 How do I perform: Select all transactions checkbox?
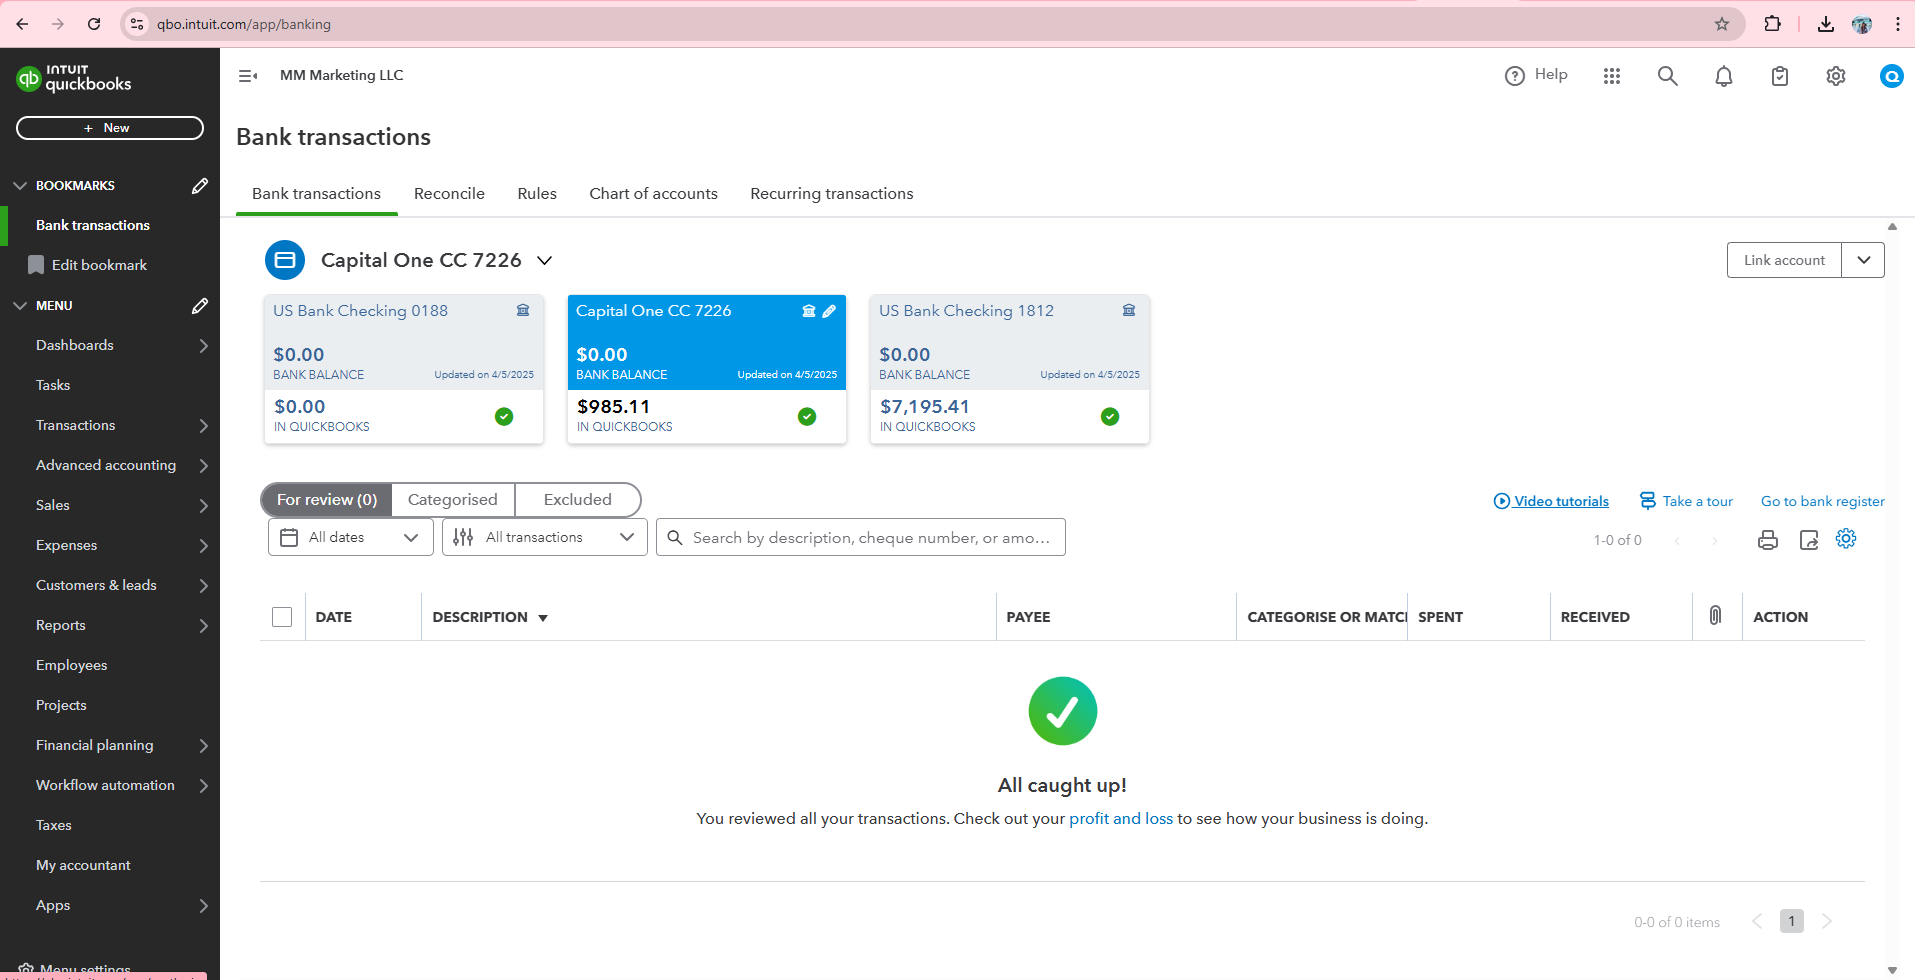[x=282, y=617]
